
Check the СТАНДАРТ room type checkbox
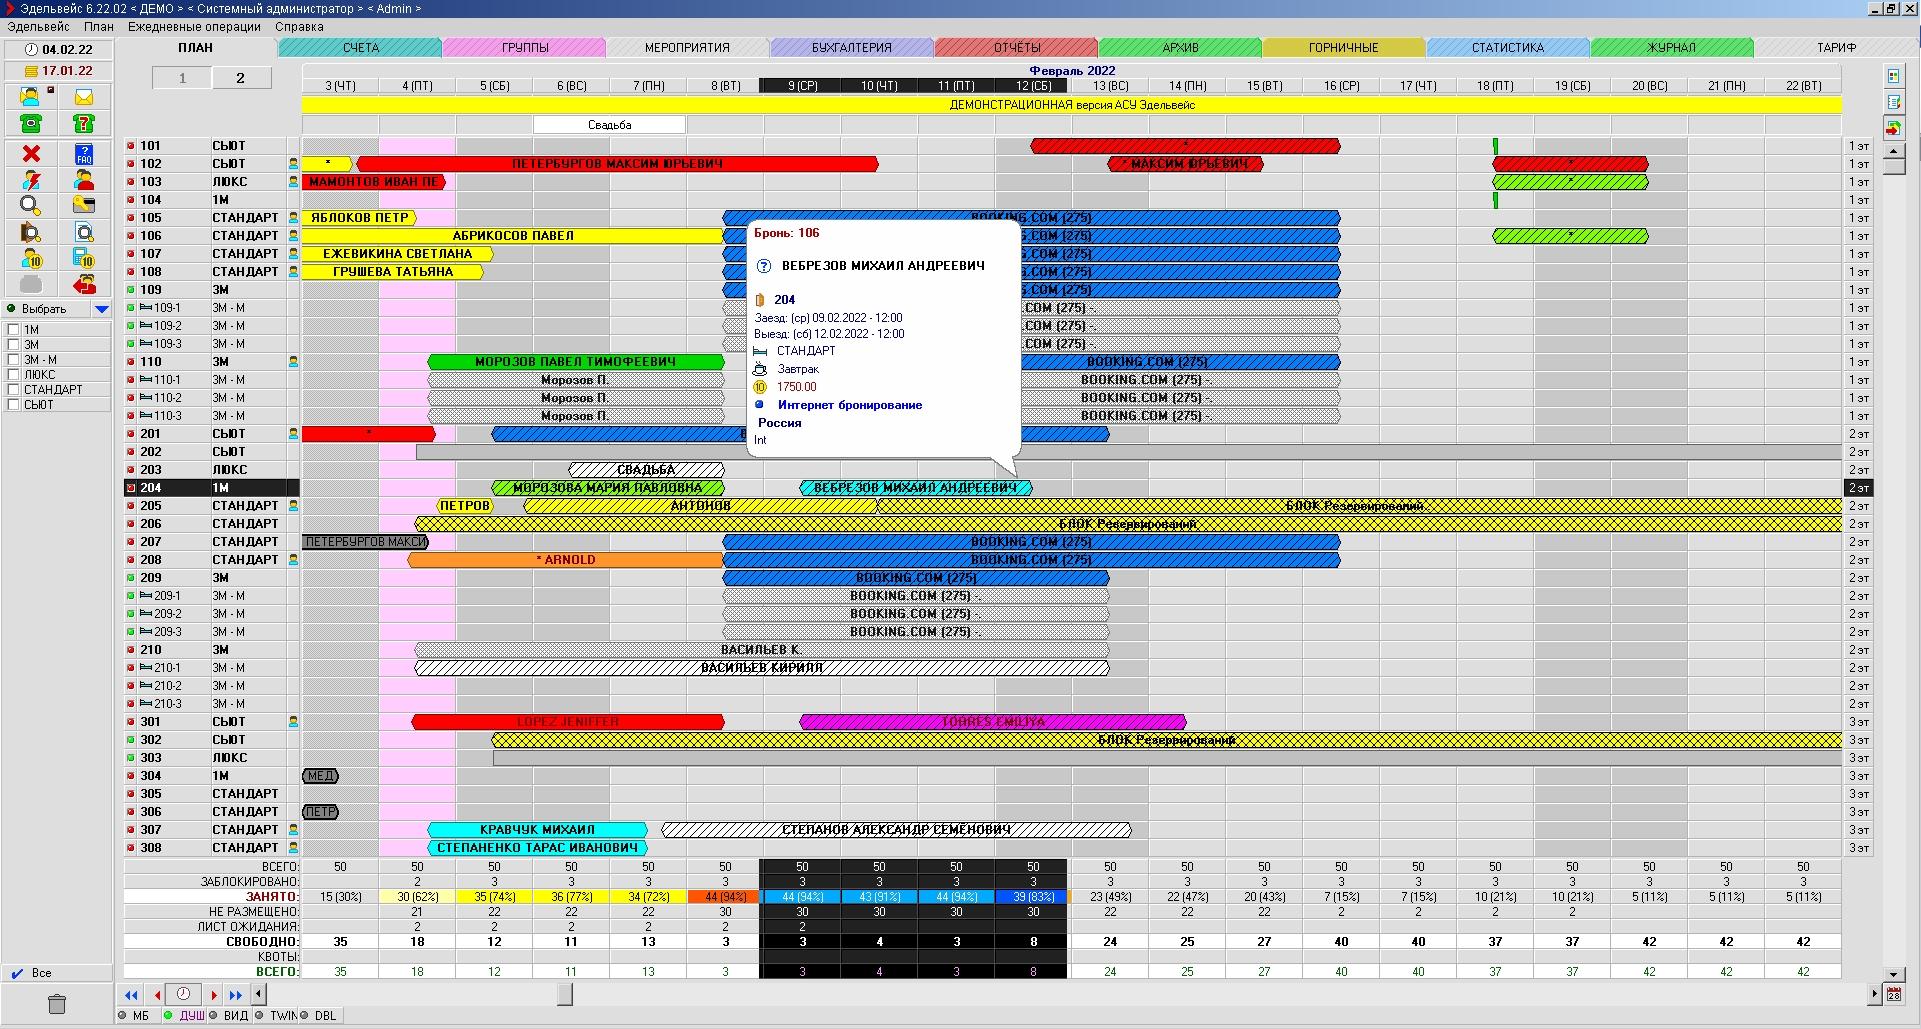[14, 390]
